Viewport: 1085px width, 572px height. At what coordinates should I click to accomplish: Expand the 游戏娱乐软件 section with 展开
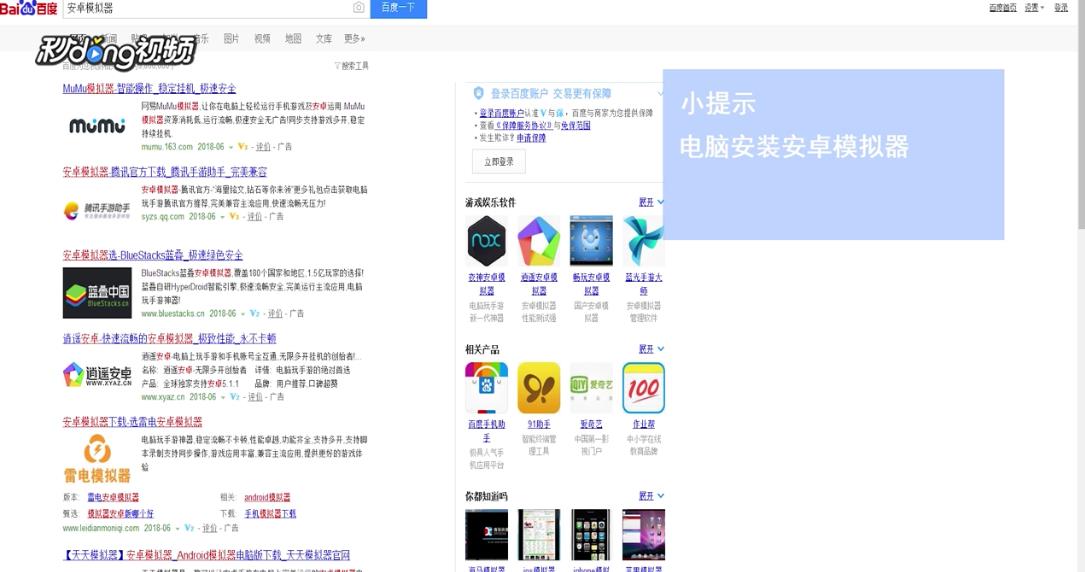point(651,202)
